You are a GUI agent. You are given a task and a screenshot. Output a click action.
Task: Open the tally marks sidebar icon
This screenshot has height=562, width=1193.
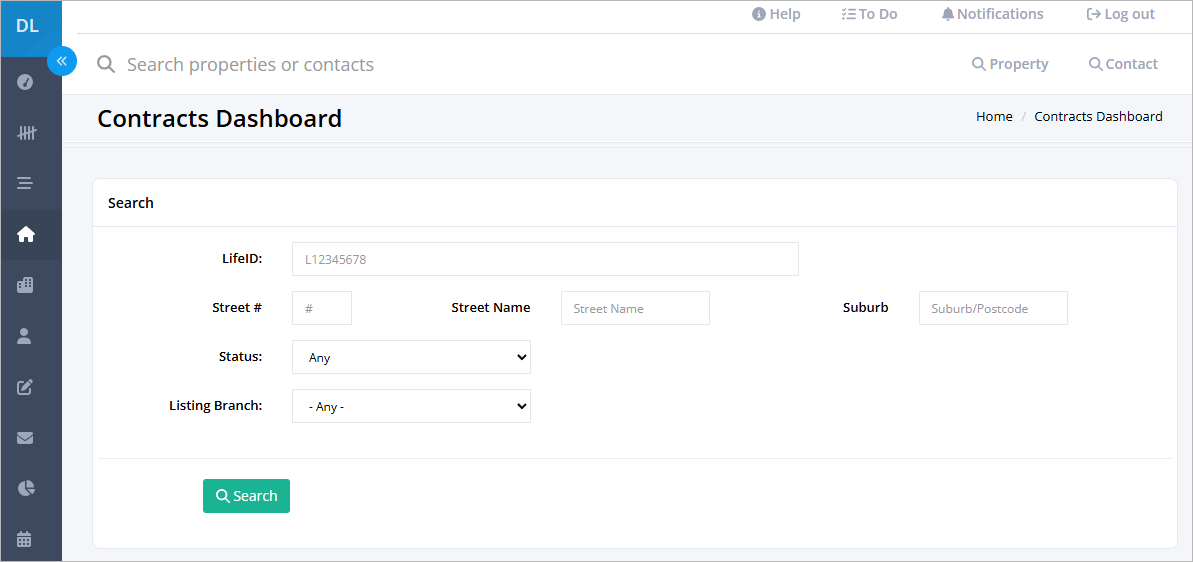point(27,133)
